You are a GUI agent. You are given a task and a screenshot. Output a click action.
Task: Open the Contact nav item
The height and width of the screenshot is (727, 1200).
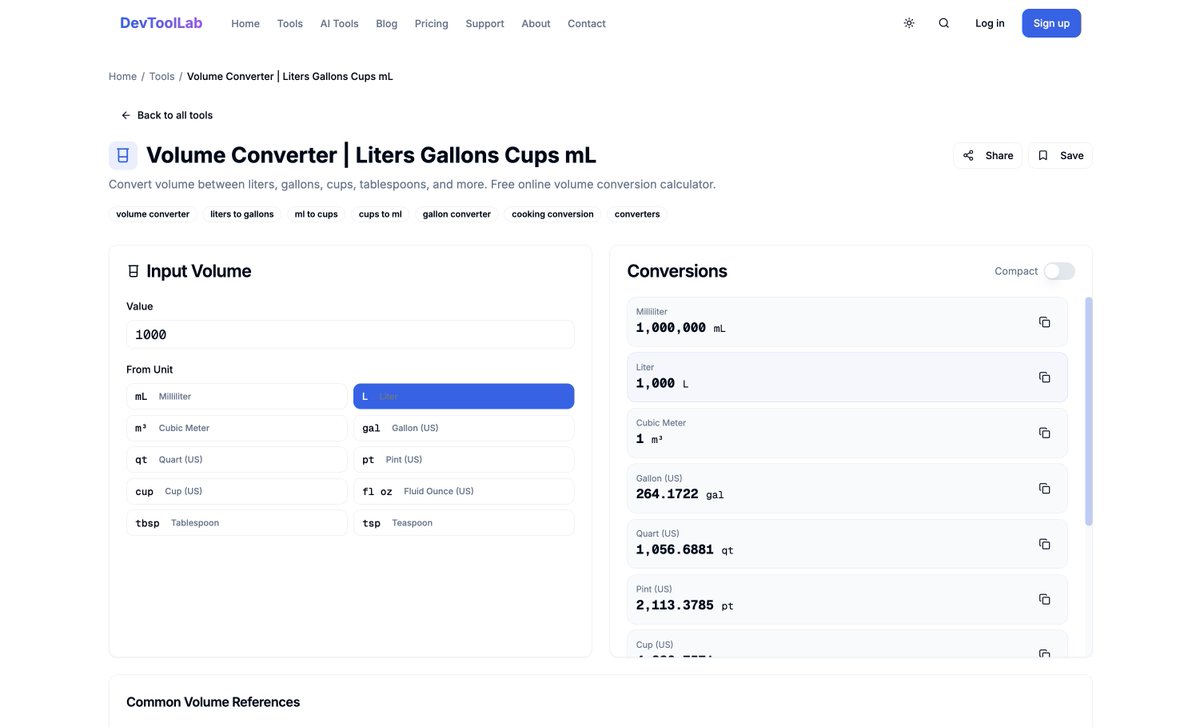coord(587,23)
